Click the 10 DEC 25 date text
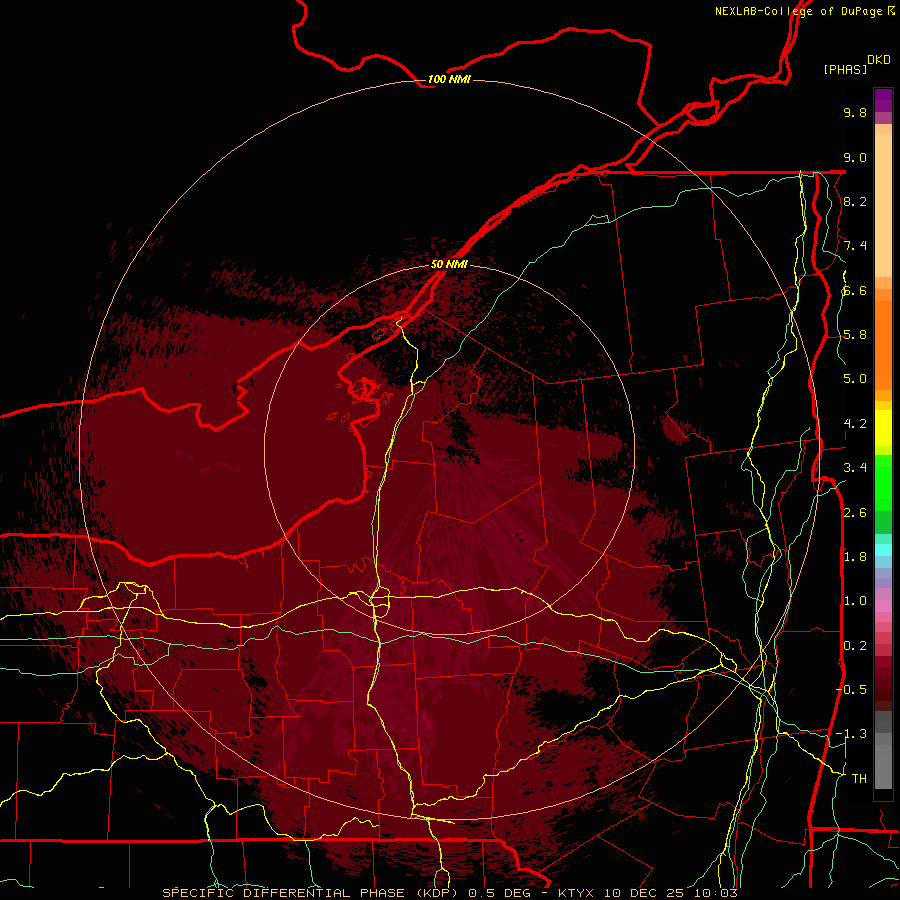The width and height of the screenshot is (900, 900). (x=646, y=893)
